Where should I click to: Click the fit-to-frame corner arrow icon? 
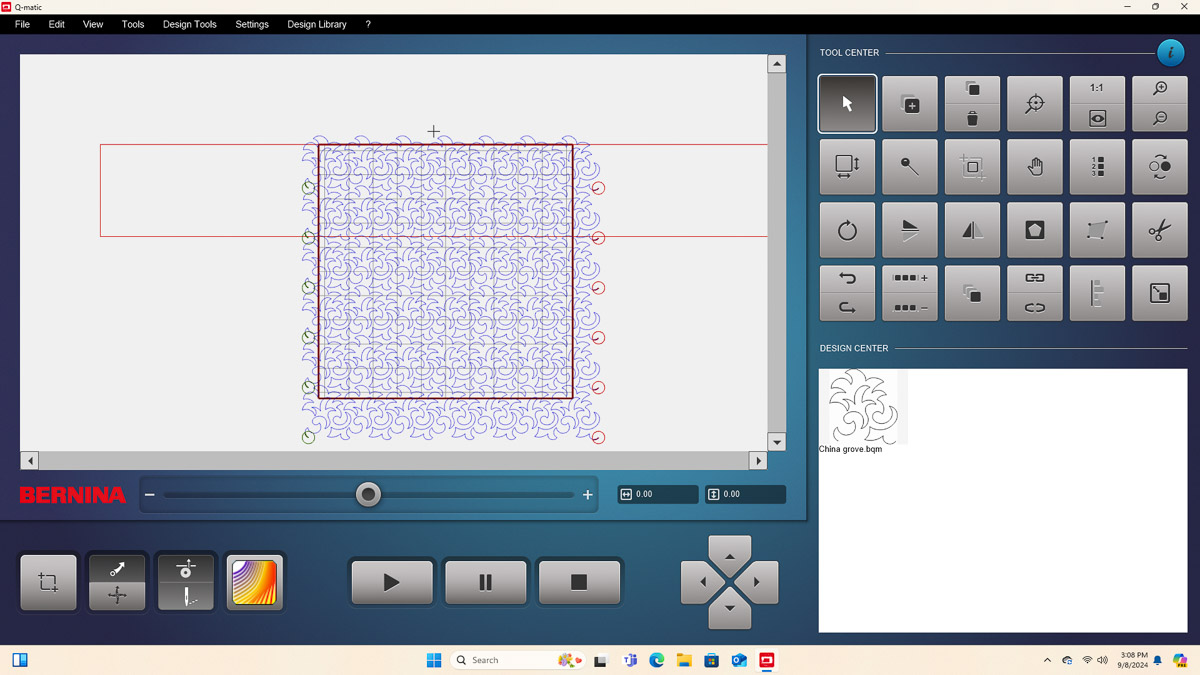(x=1160, y=293)
